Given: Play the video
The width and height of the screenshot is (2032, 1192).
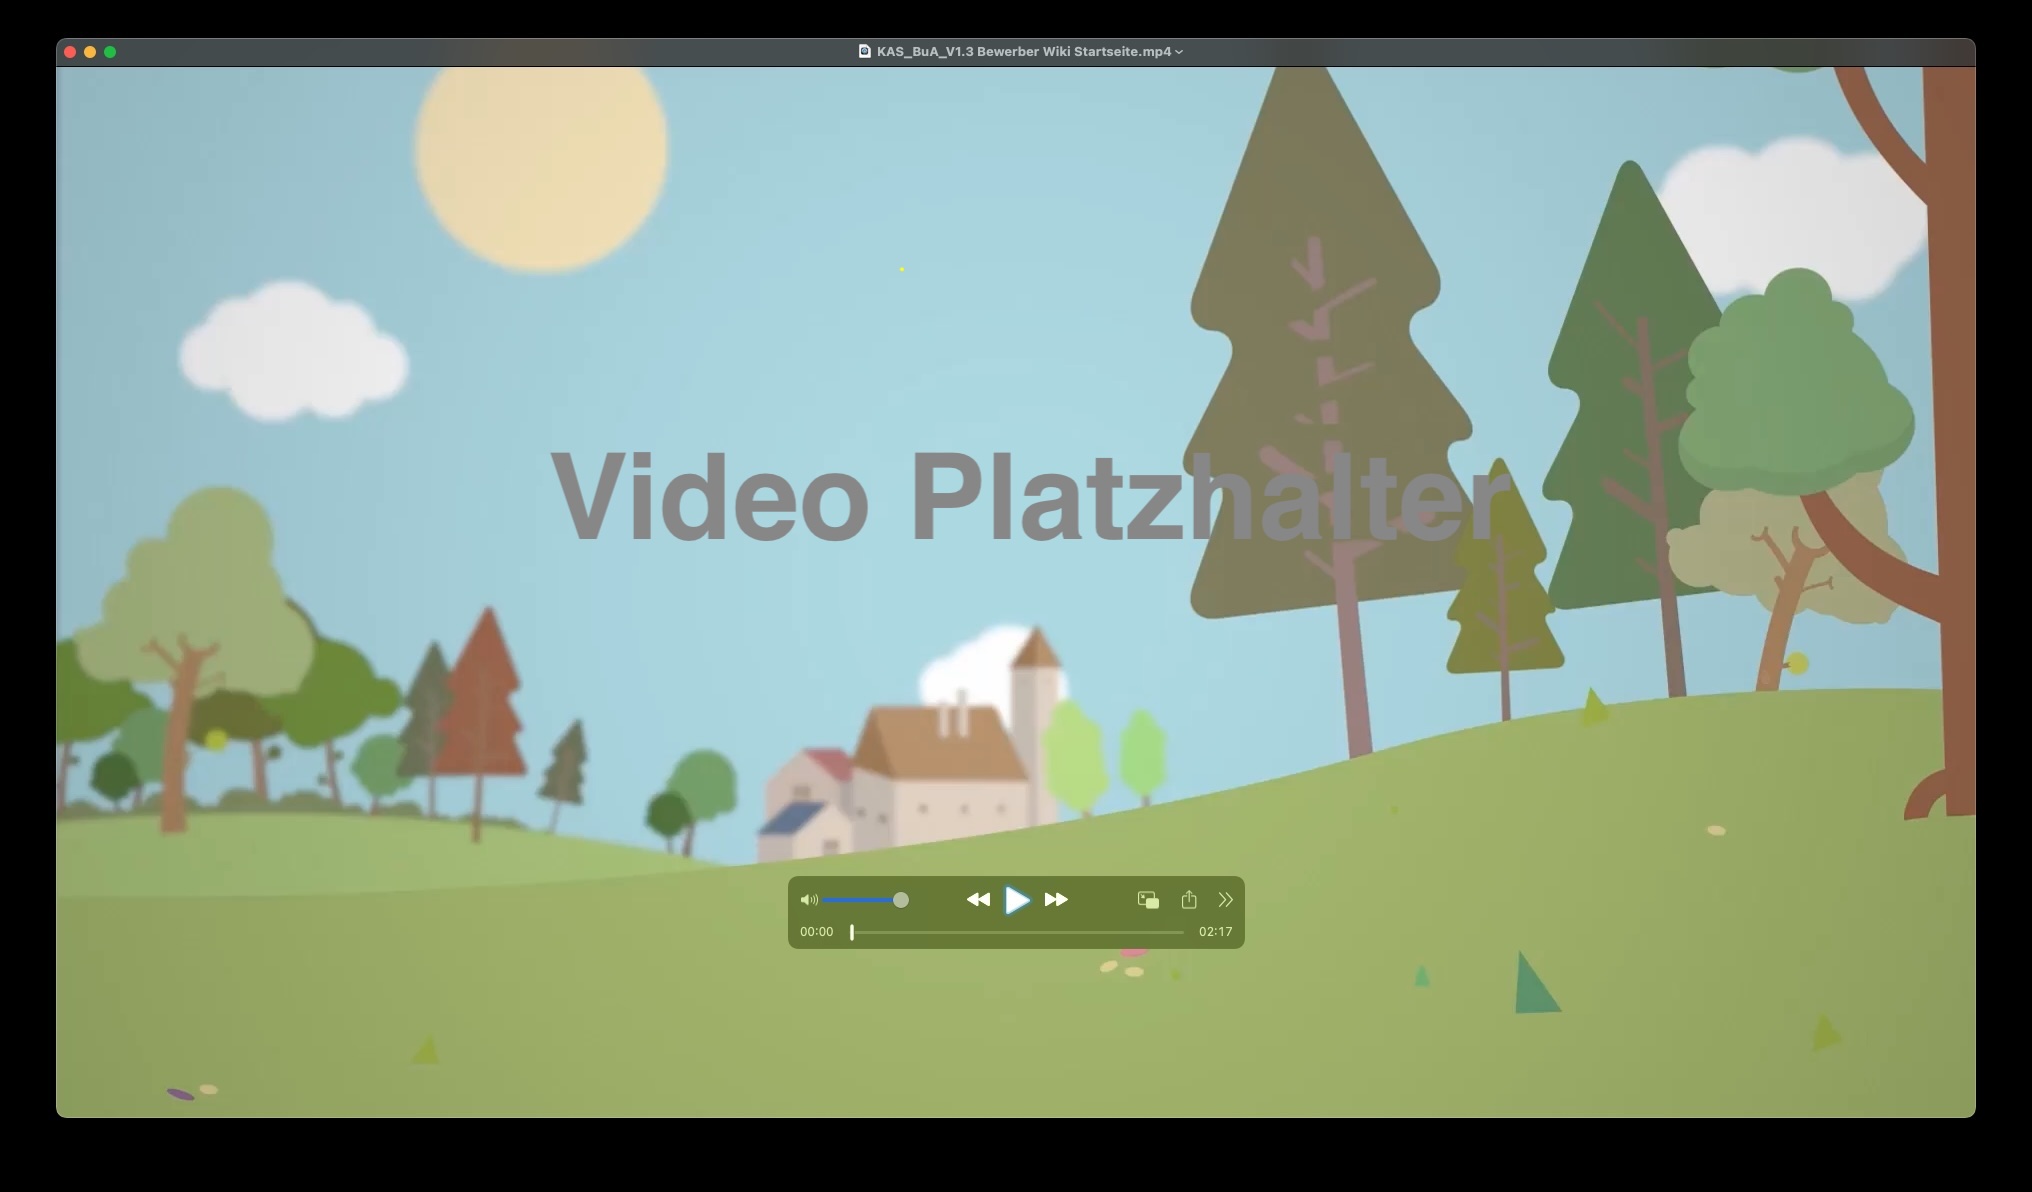Looking at the screenshot, I should click(x=1016, y=900).
